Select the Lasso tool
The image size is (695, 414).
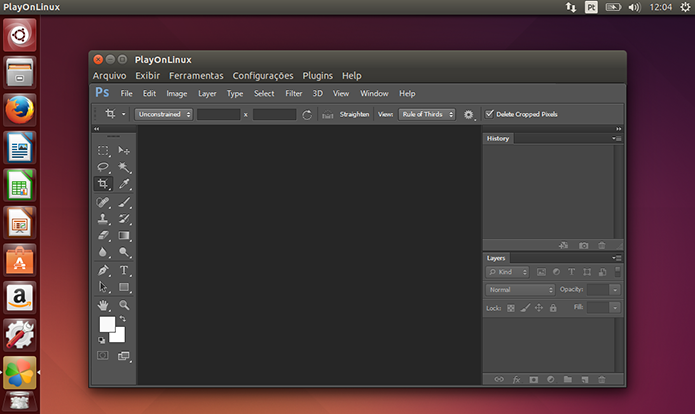coord(103,167)
